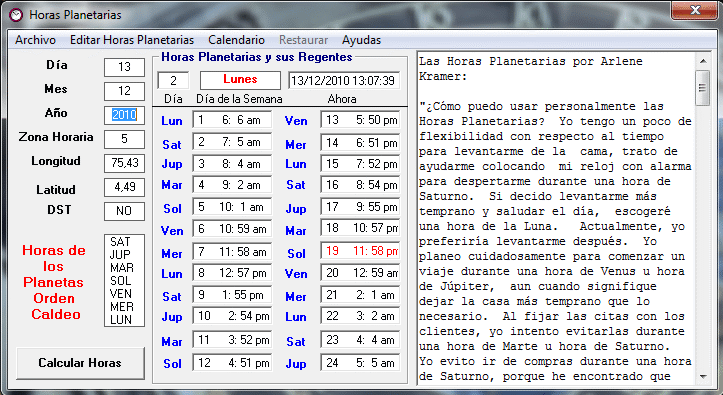The image size is (723, 395).
Task: Open the Calendario menu
Action: [237, 40]
